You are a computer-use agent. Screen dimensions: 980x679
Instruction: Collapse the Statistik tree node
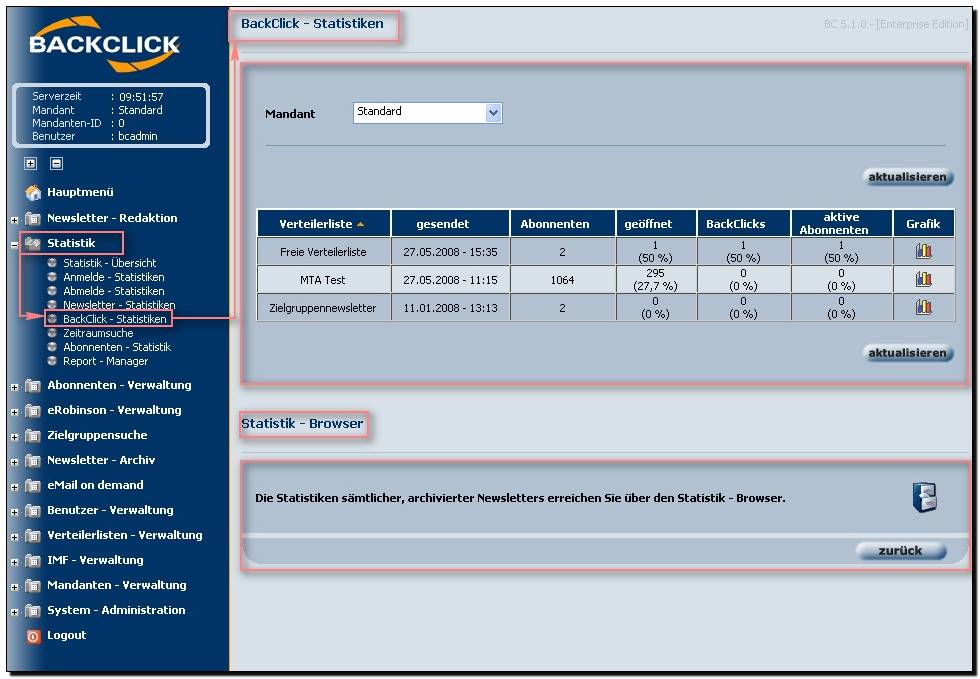click(14, 244)
